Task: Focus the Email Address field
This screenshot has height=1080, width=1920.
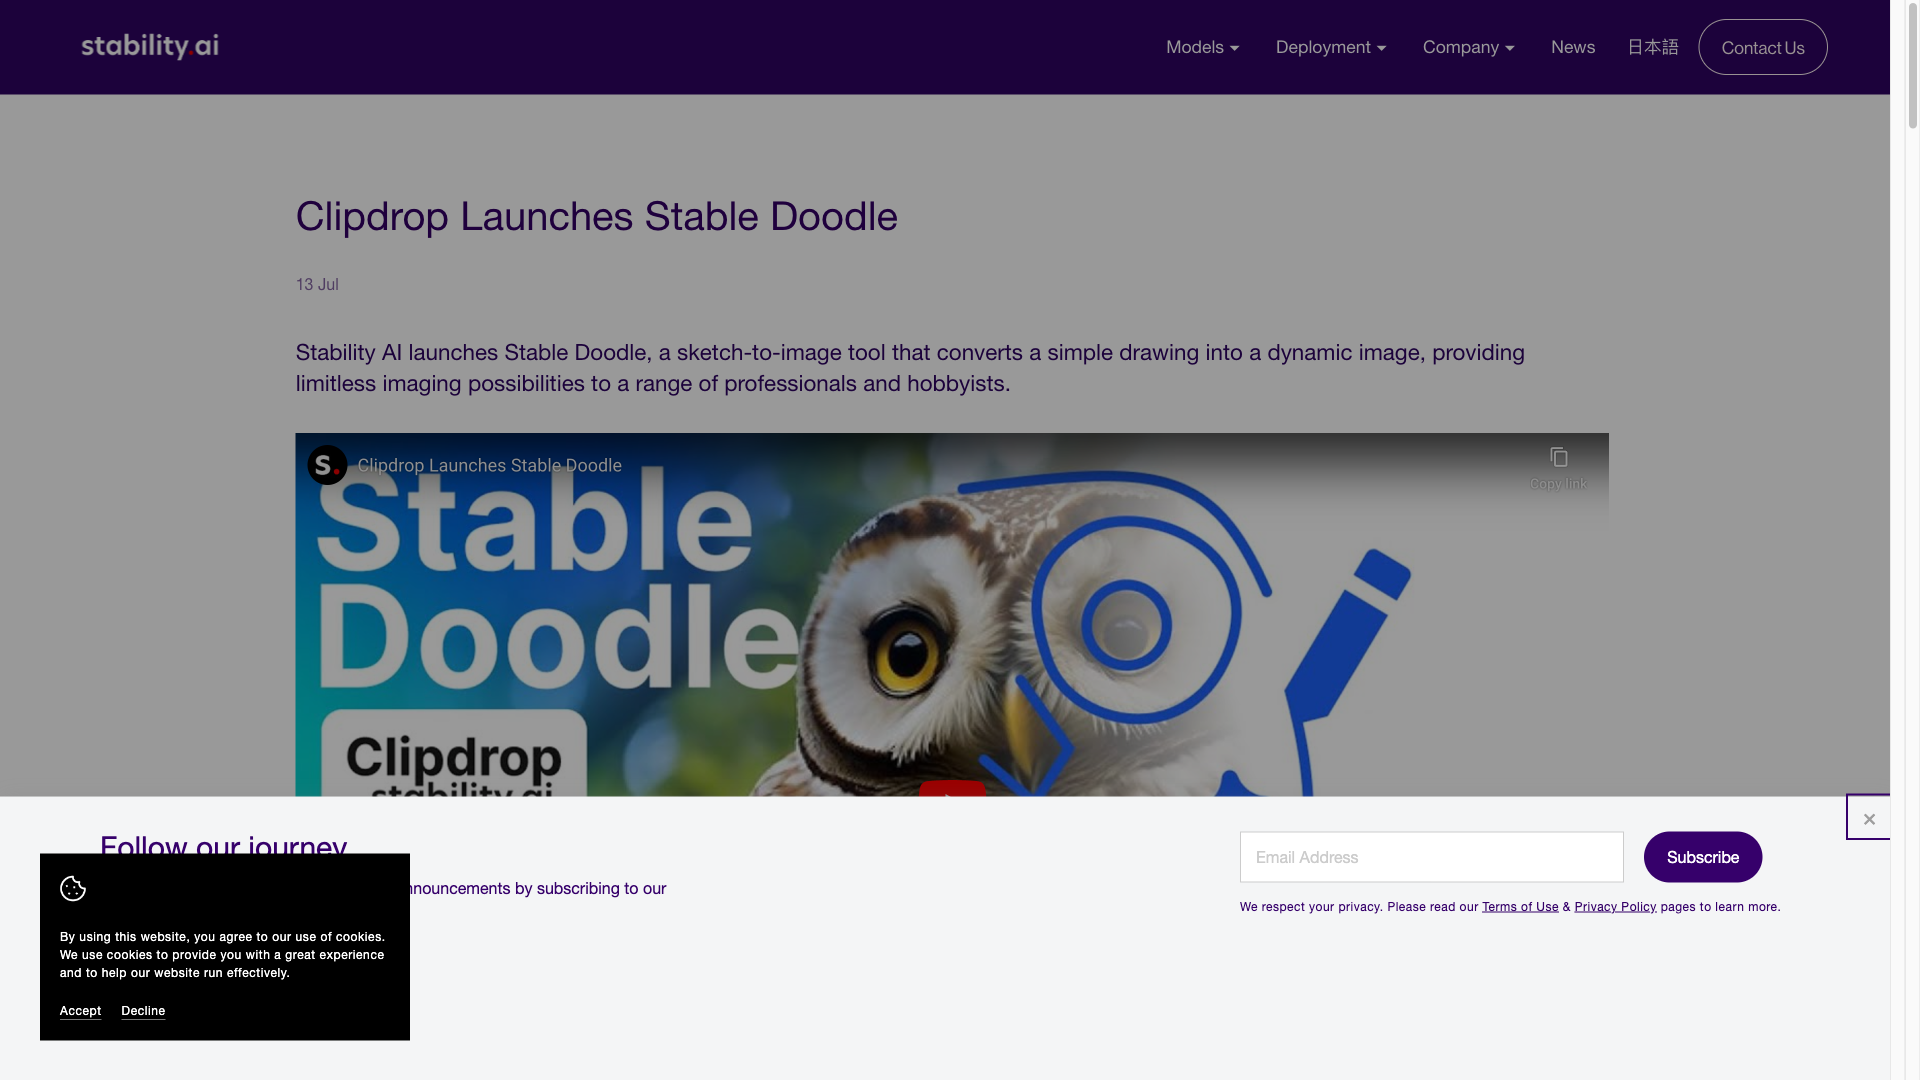Action: coord(1431,857)
